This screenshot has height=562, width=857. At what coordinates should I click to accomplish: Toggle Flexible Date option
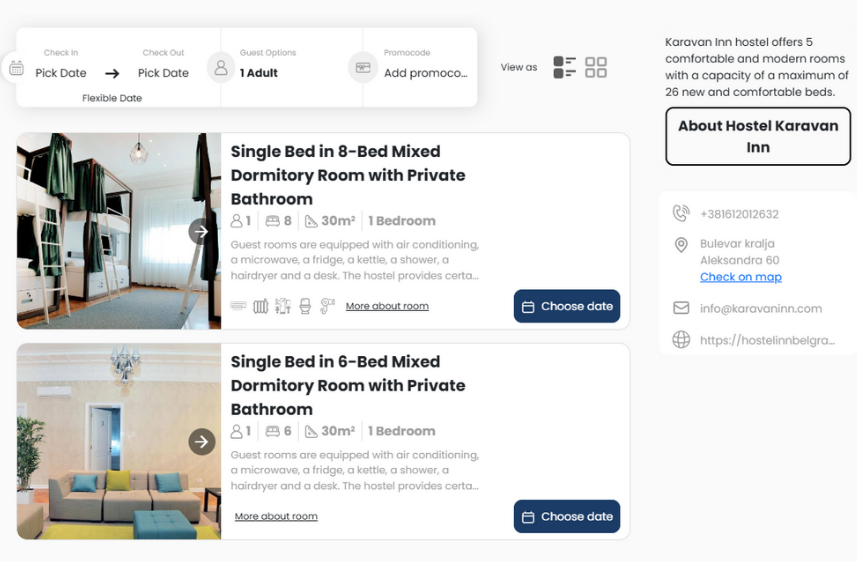pyautogui.click(x=112, y=98)
